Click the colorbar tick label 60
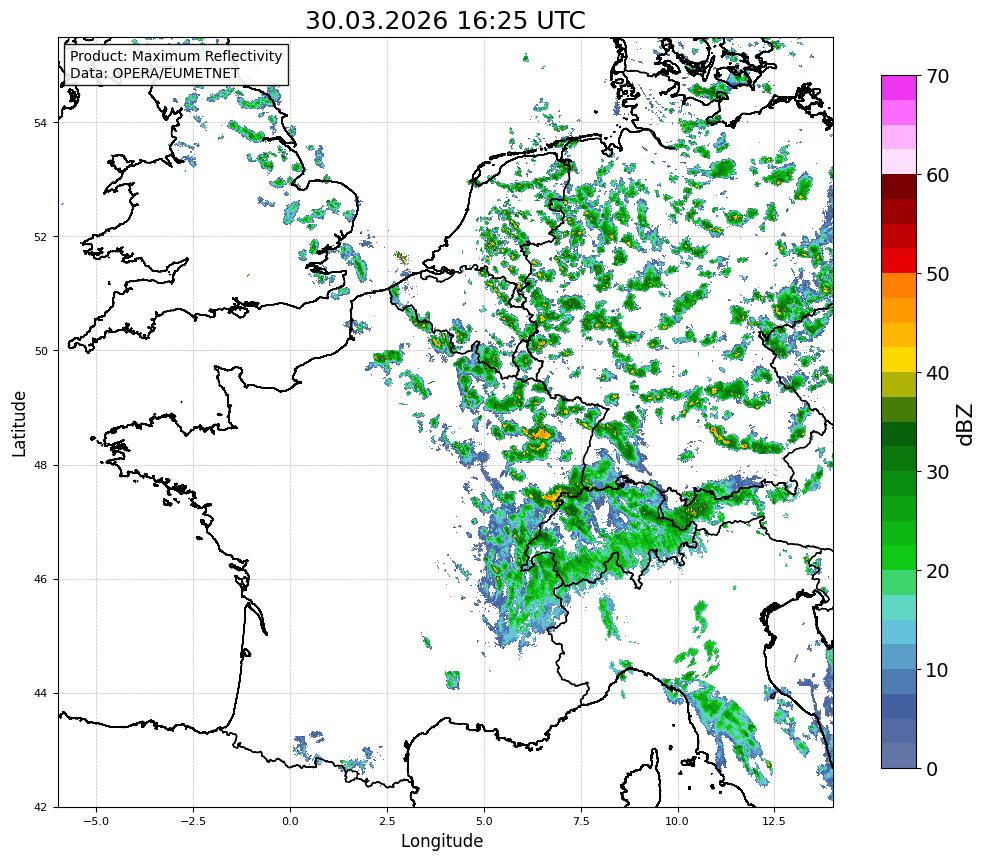Viewport: 985px width, 860px height. tap(937, 175)
